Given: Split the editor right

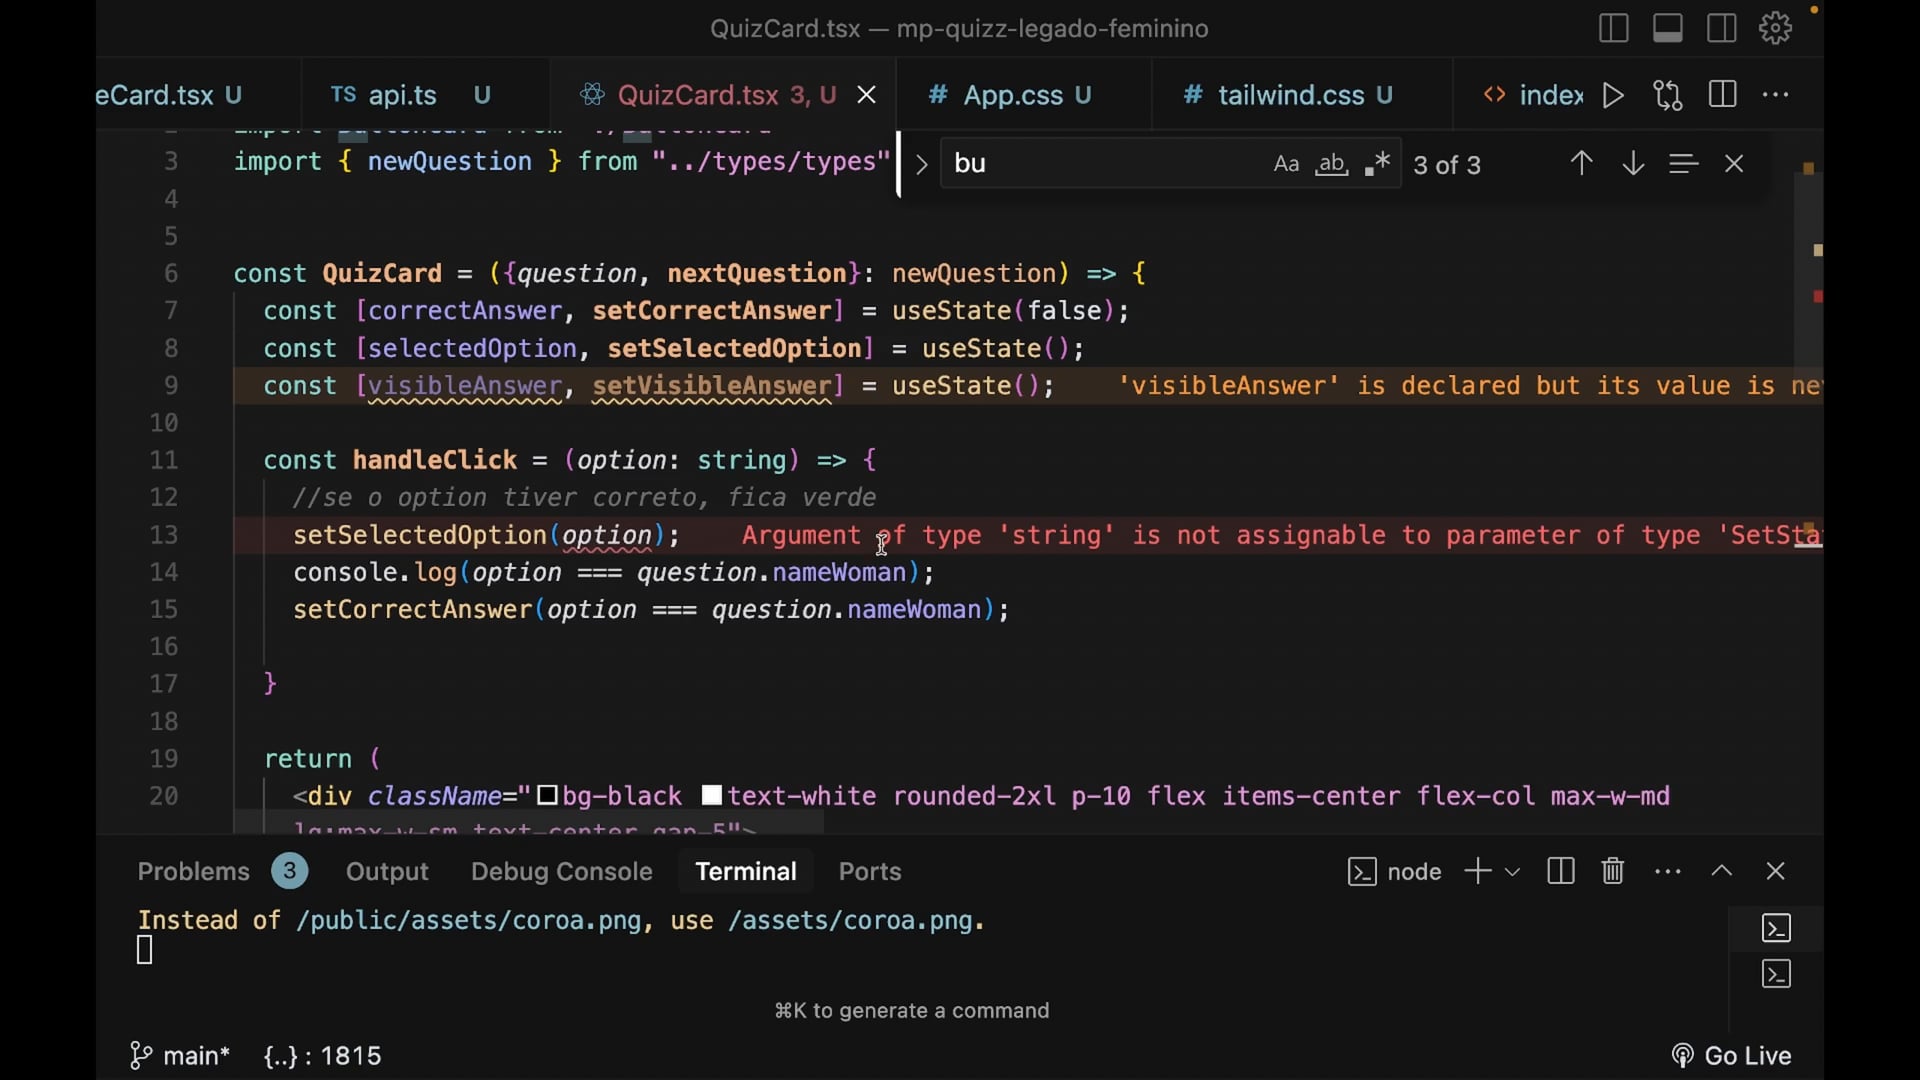Looking at the screenshot, I should tap(1722, 95).
